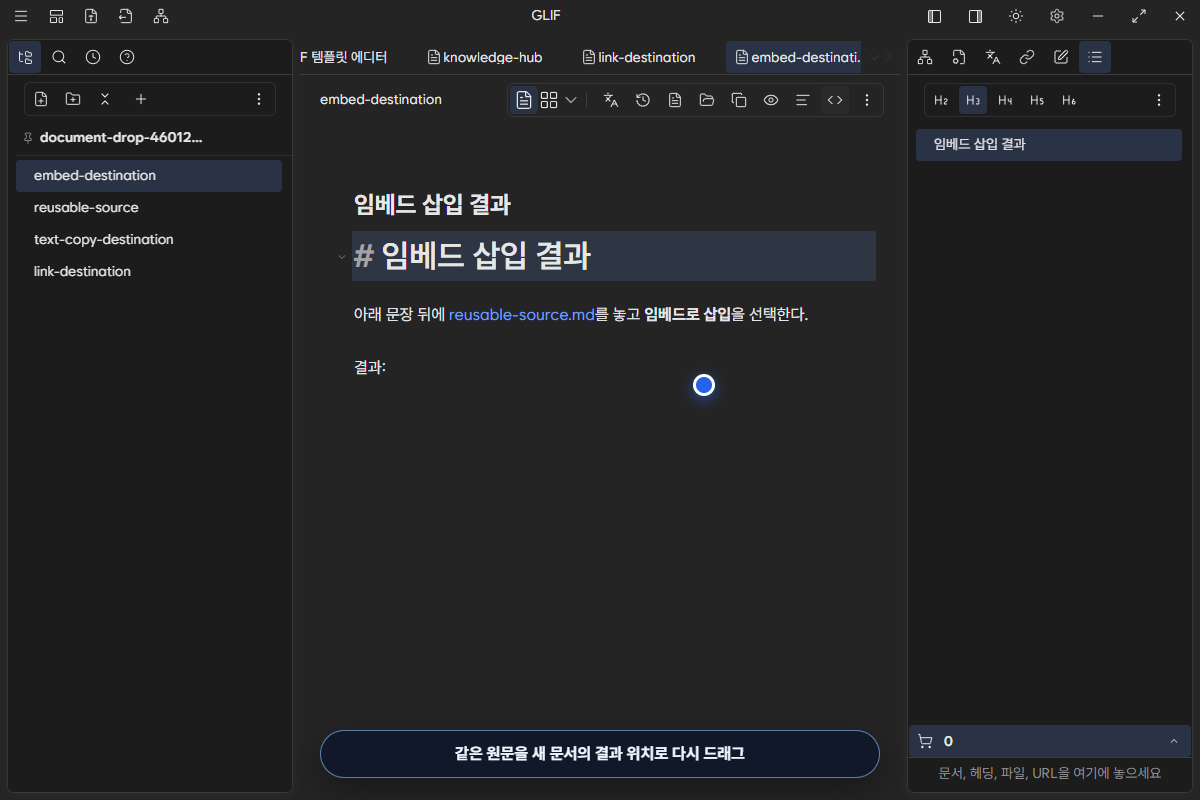The image size is (1200, 800).
Task: Open outline panel more options
Action: (x=1159, y=100)
